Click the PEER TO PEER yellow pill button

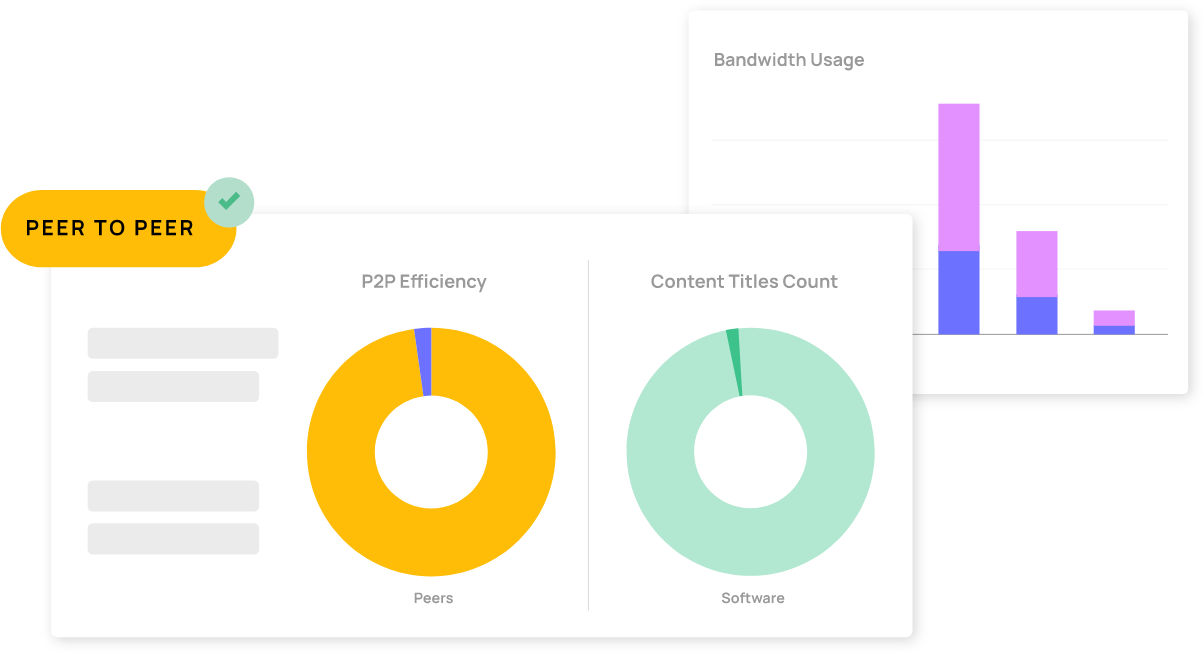[118, 228]
